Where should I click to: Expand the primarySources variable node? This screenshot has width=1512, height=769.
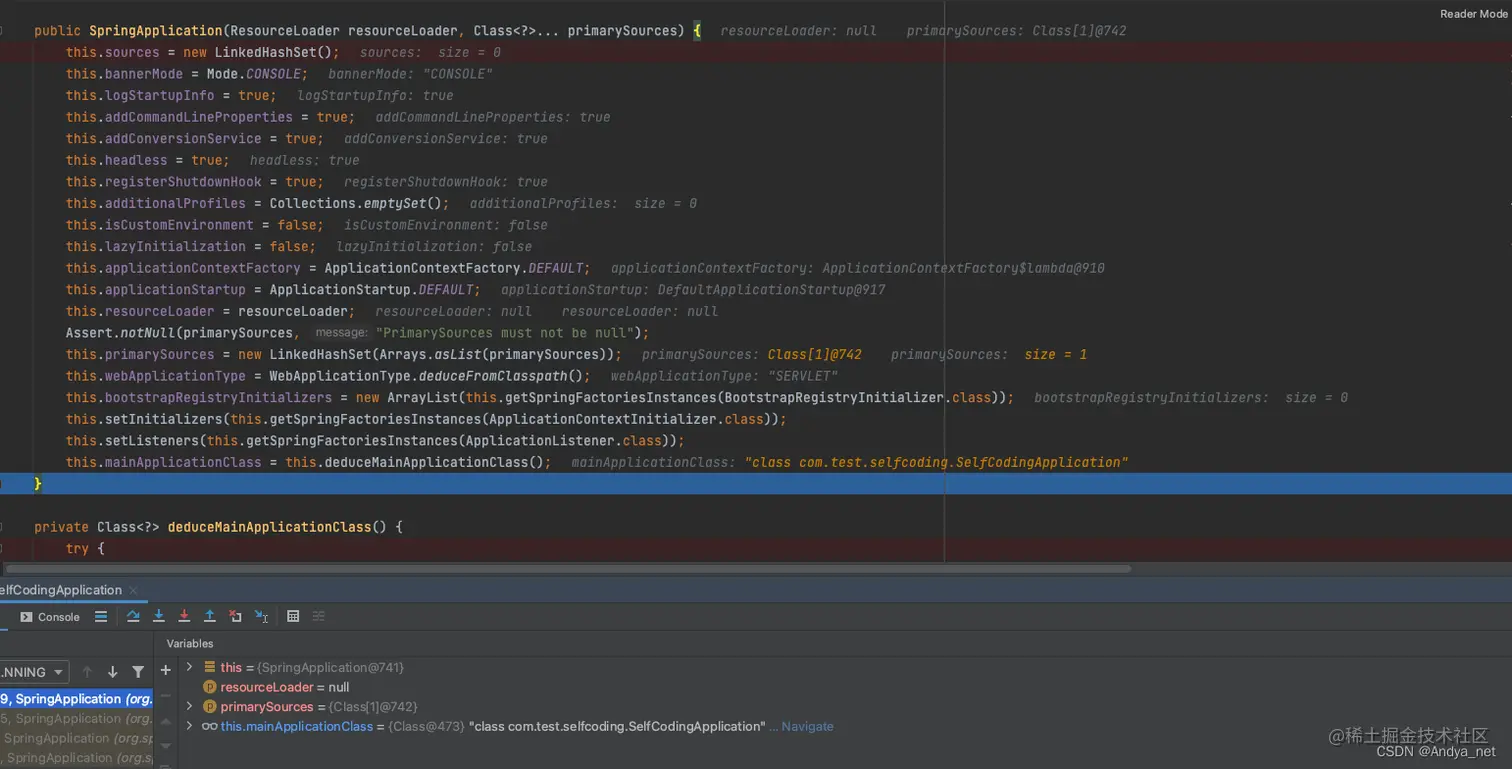(189, 707)
